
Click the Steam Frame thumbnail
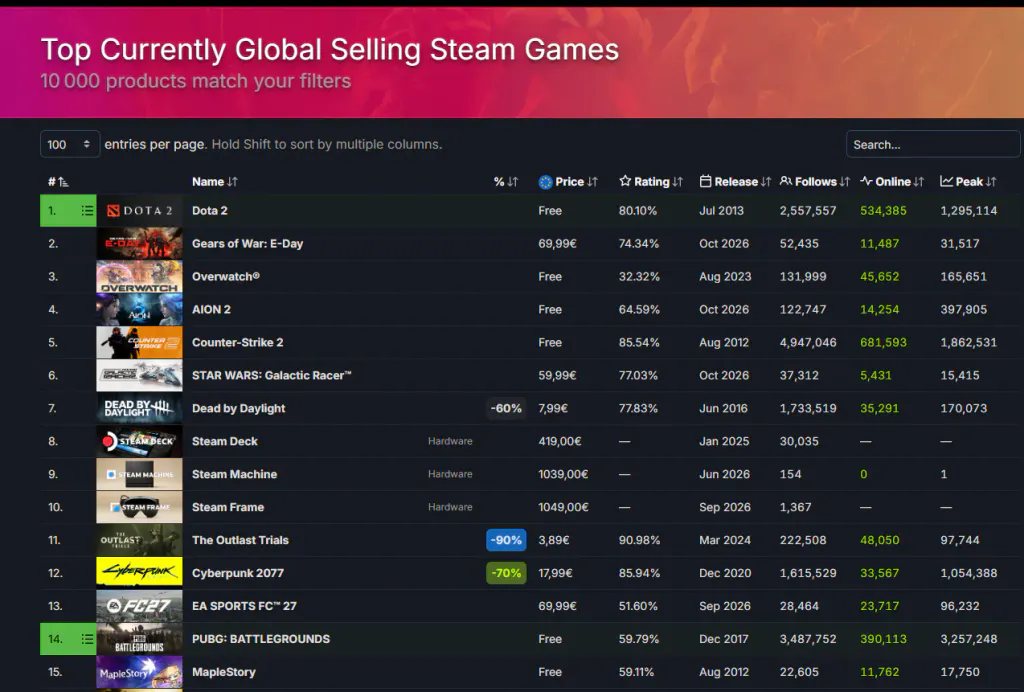tap(139, 507)
